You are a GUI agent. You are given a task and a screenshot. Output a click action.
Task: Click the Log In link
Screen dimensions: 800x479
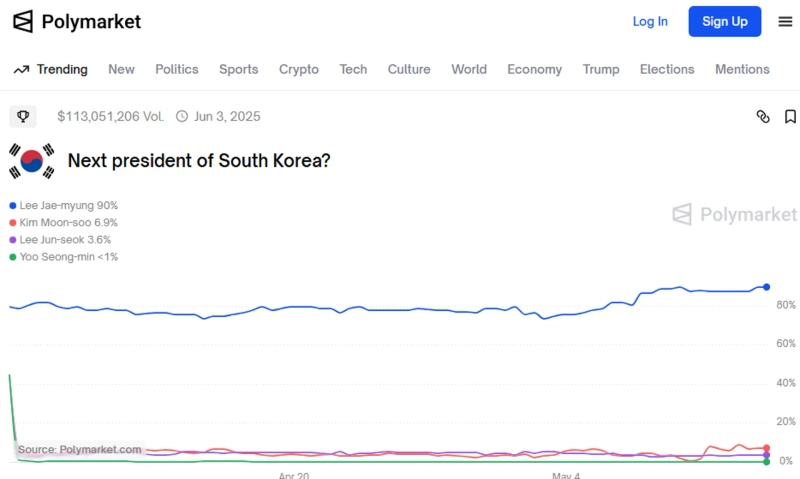pos(650,21)
